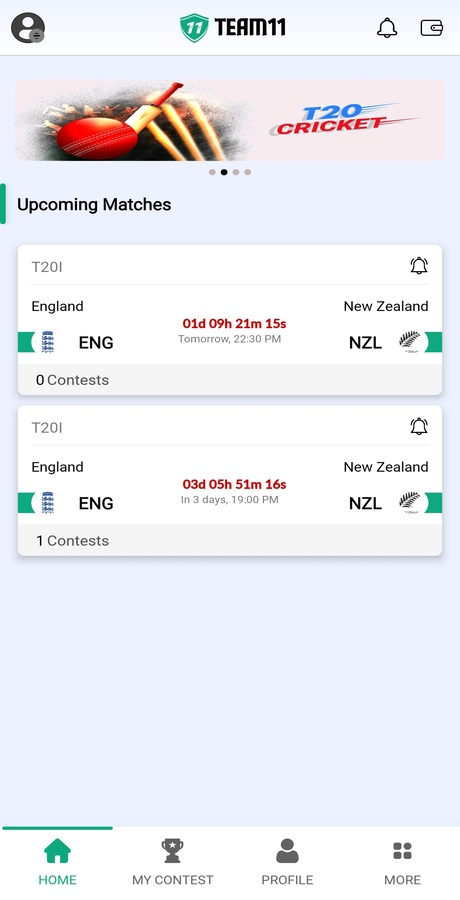Toggle reminder bell on second ENG vs NZL match

419,426
